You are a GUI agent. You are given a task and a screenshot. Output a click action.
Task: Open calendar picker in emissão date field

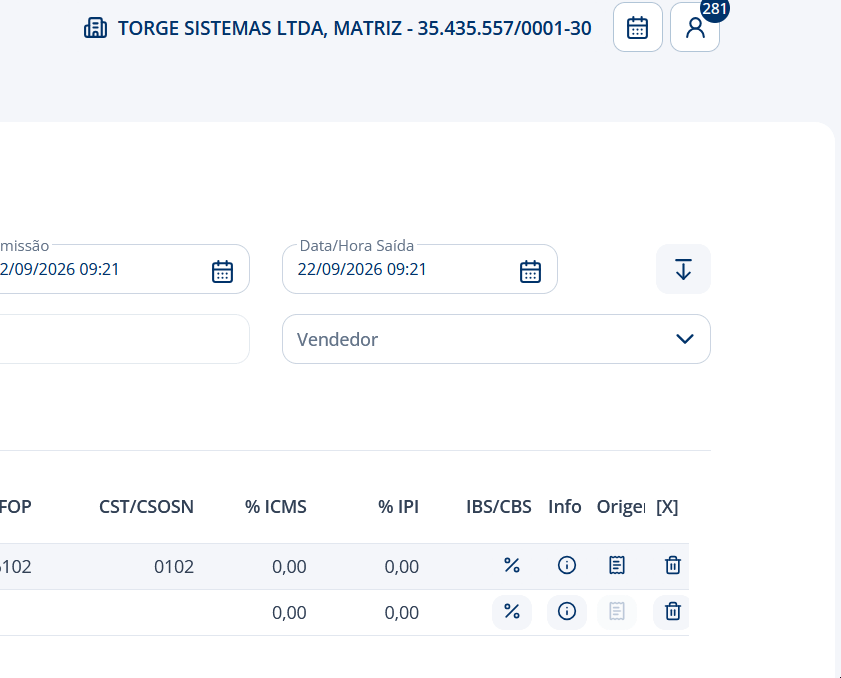tap(222, 271)
